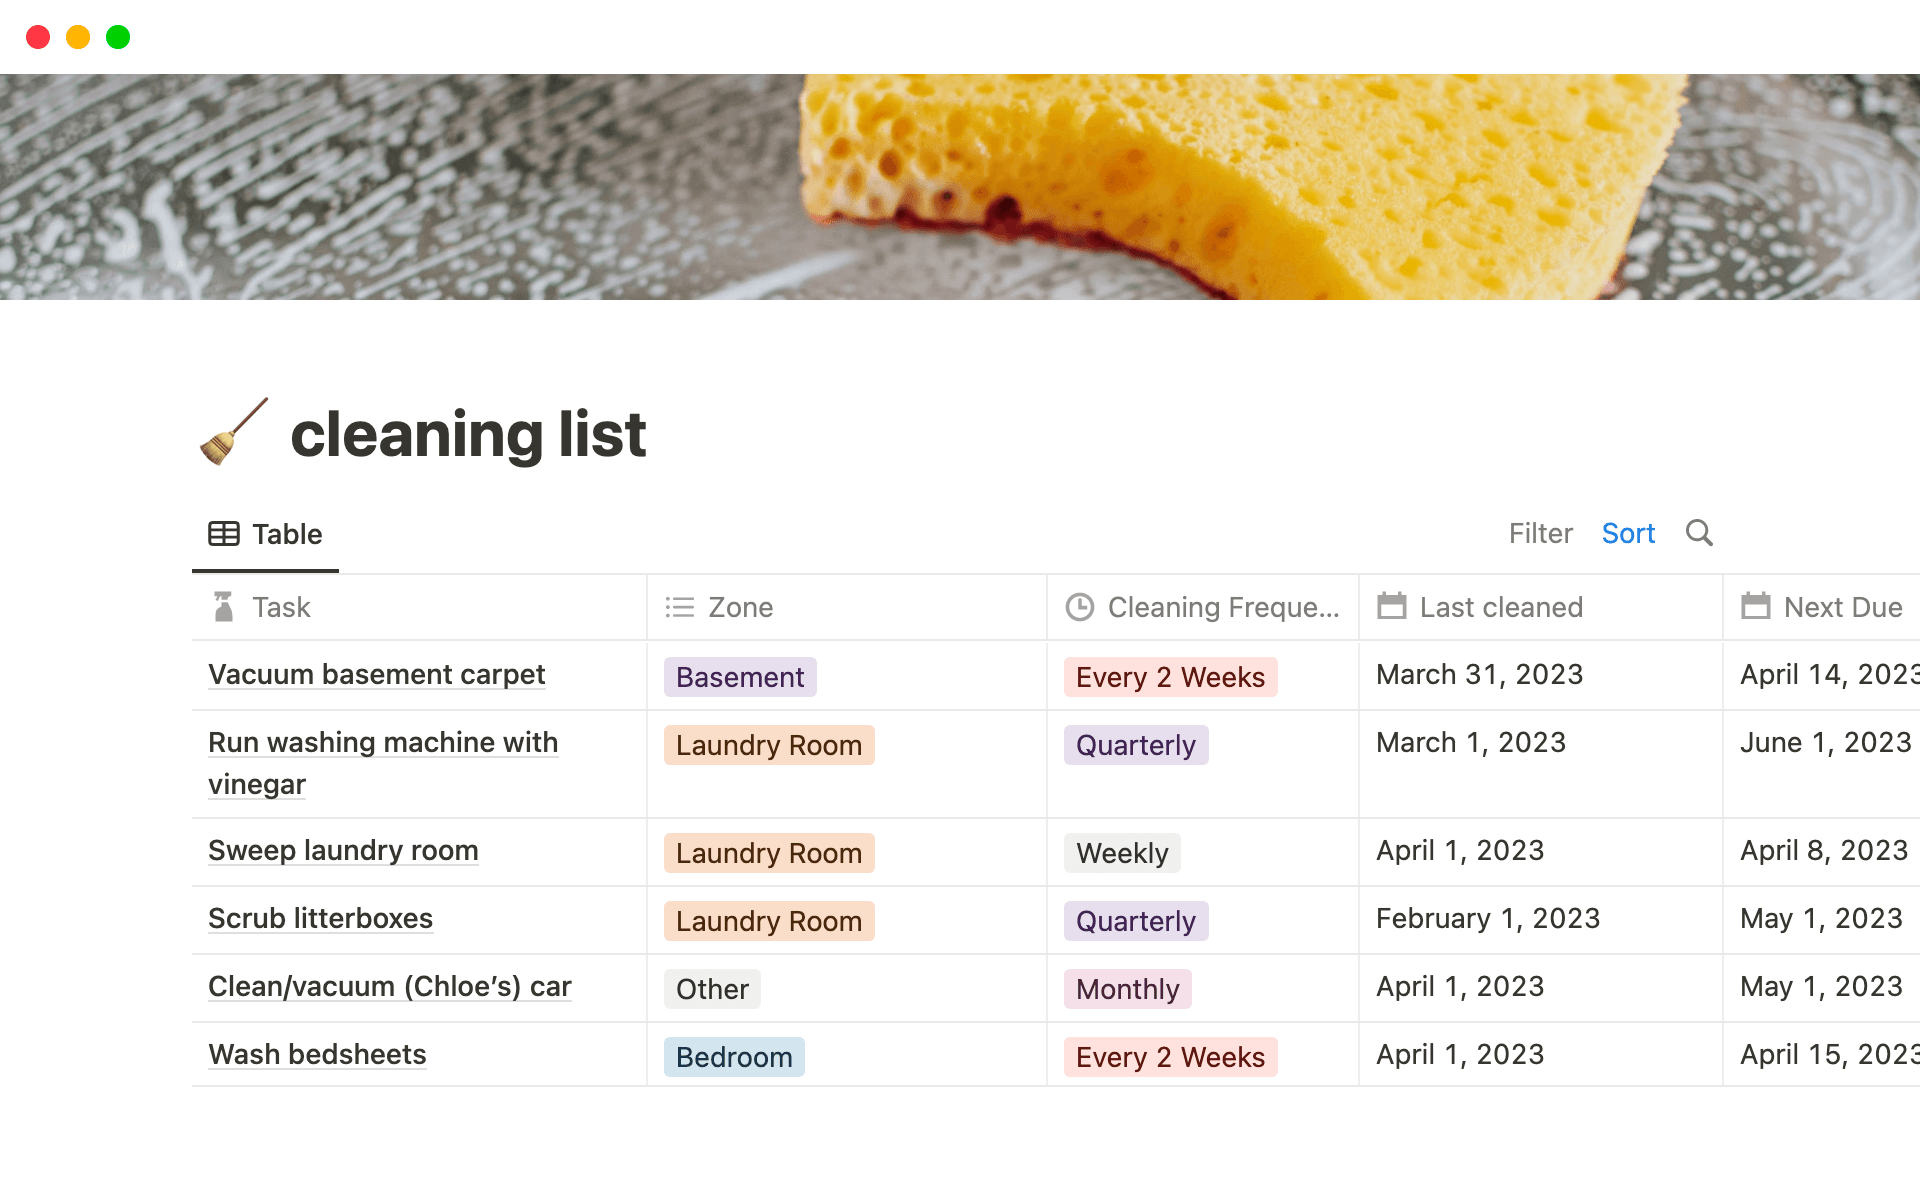Click the spray bottle icon on Task column
The height and width of the screenshot is (1200, 1920).
222,607
